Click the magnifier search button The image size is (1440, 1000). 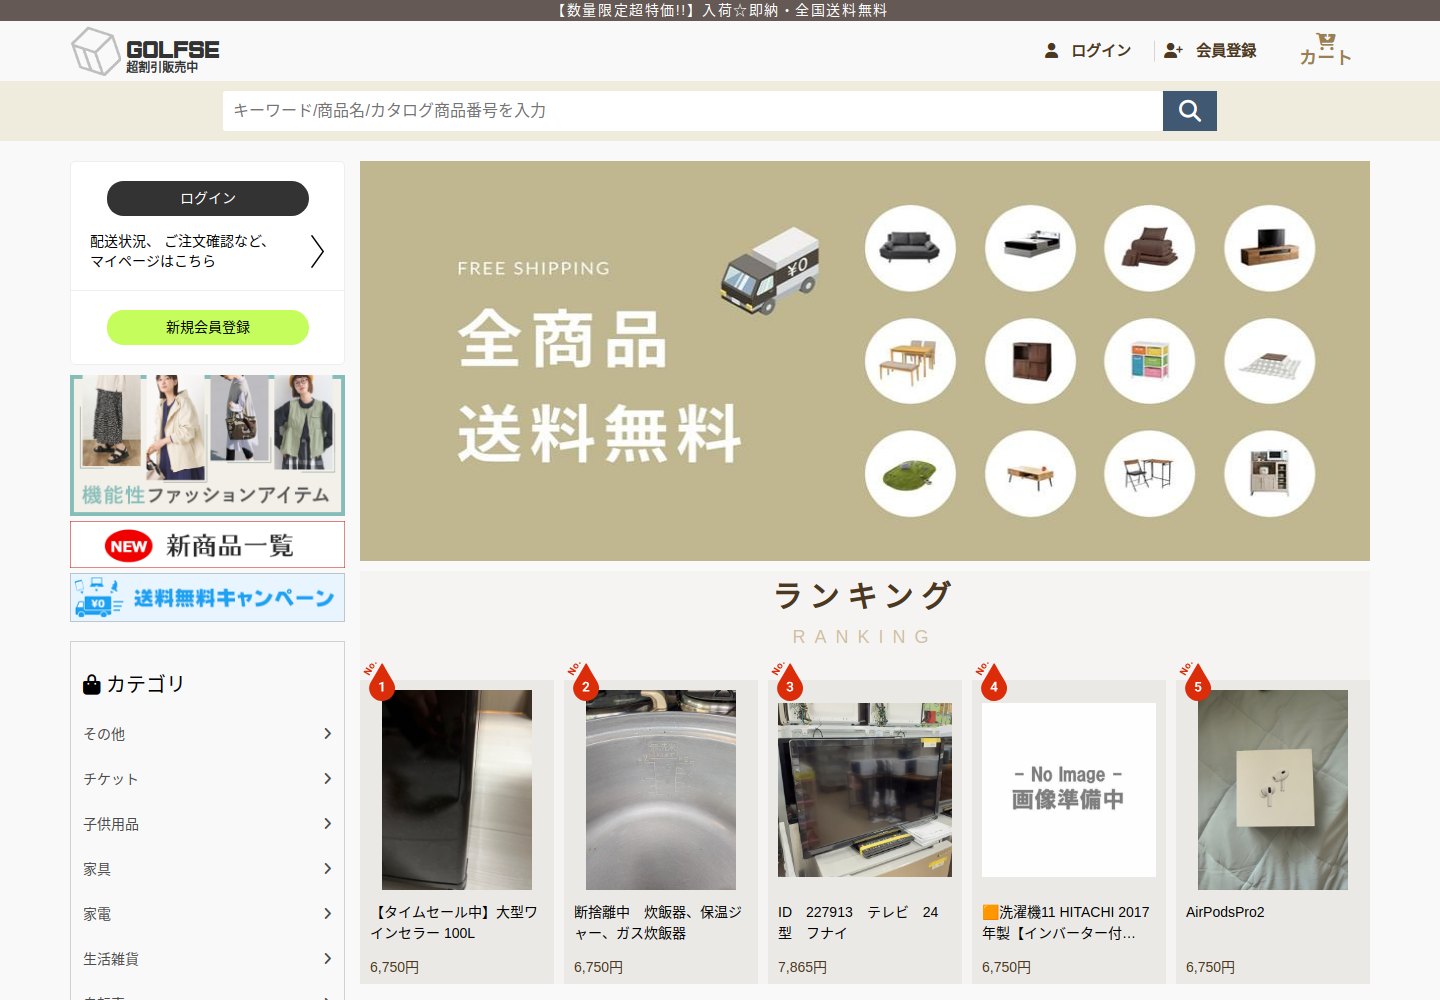pyautogui.click(x=1190, y=111)
